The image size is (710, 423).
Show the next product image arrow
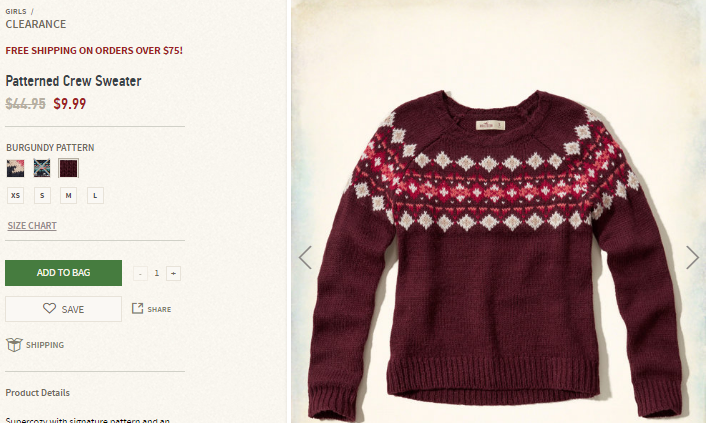tap(692, 257)
